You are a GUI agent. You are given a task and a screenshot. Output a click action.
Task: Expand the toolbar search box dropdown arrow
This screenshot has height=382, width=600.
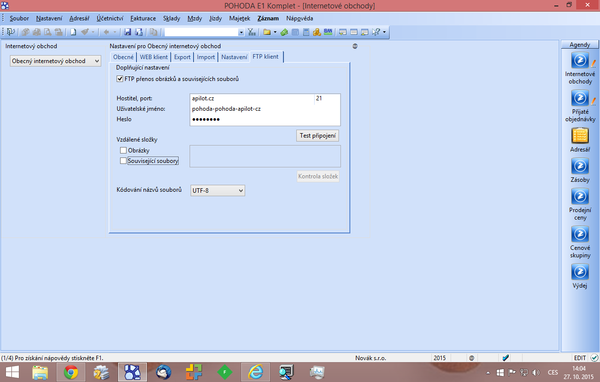click(241, 33)
